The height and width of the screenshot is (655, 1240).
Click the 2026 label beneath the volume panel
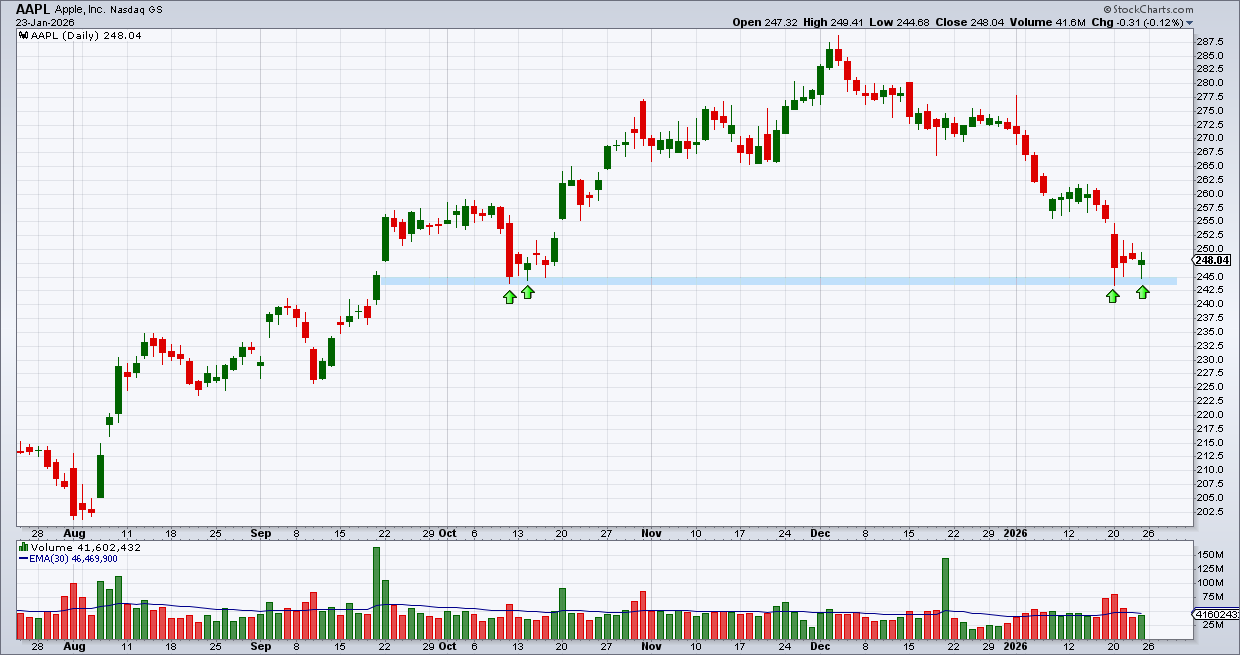1016,647
